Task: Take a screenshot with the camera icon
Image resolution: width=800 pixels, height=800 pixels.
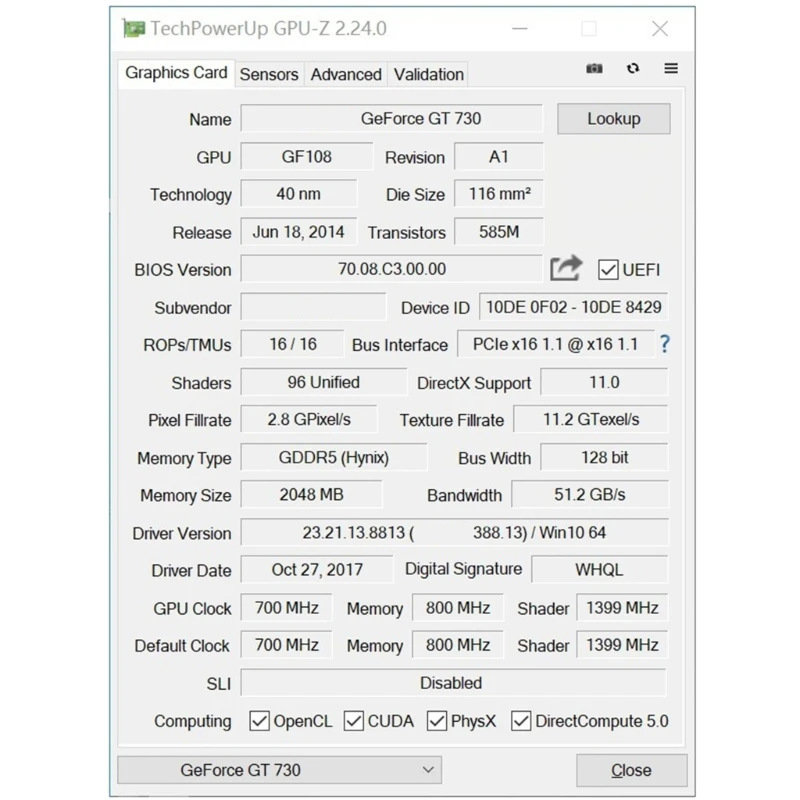Action: click(594, 68)
